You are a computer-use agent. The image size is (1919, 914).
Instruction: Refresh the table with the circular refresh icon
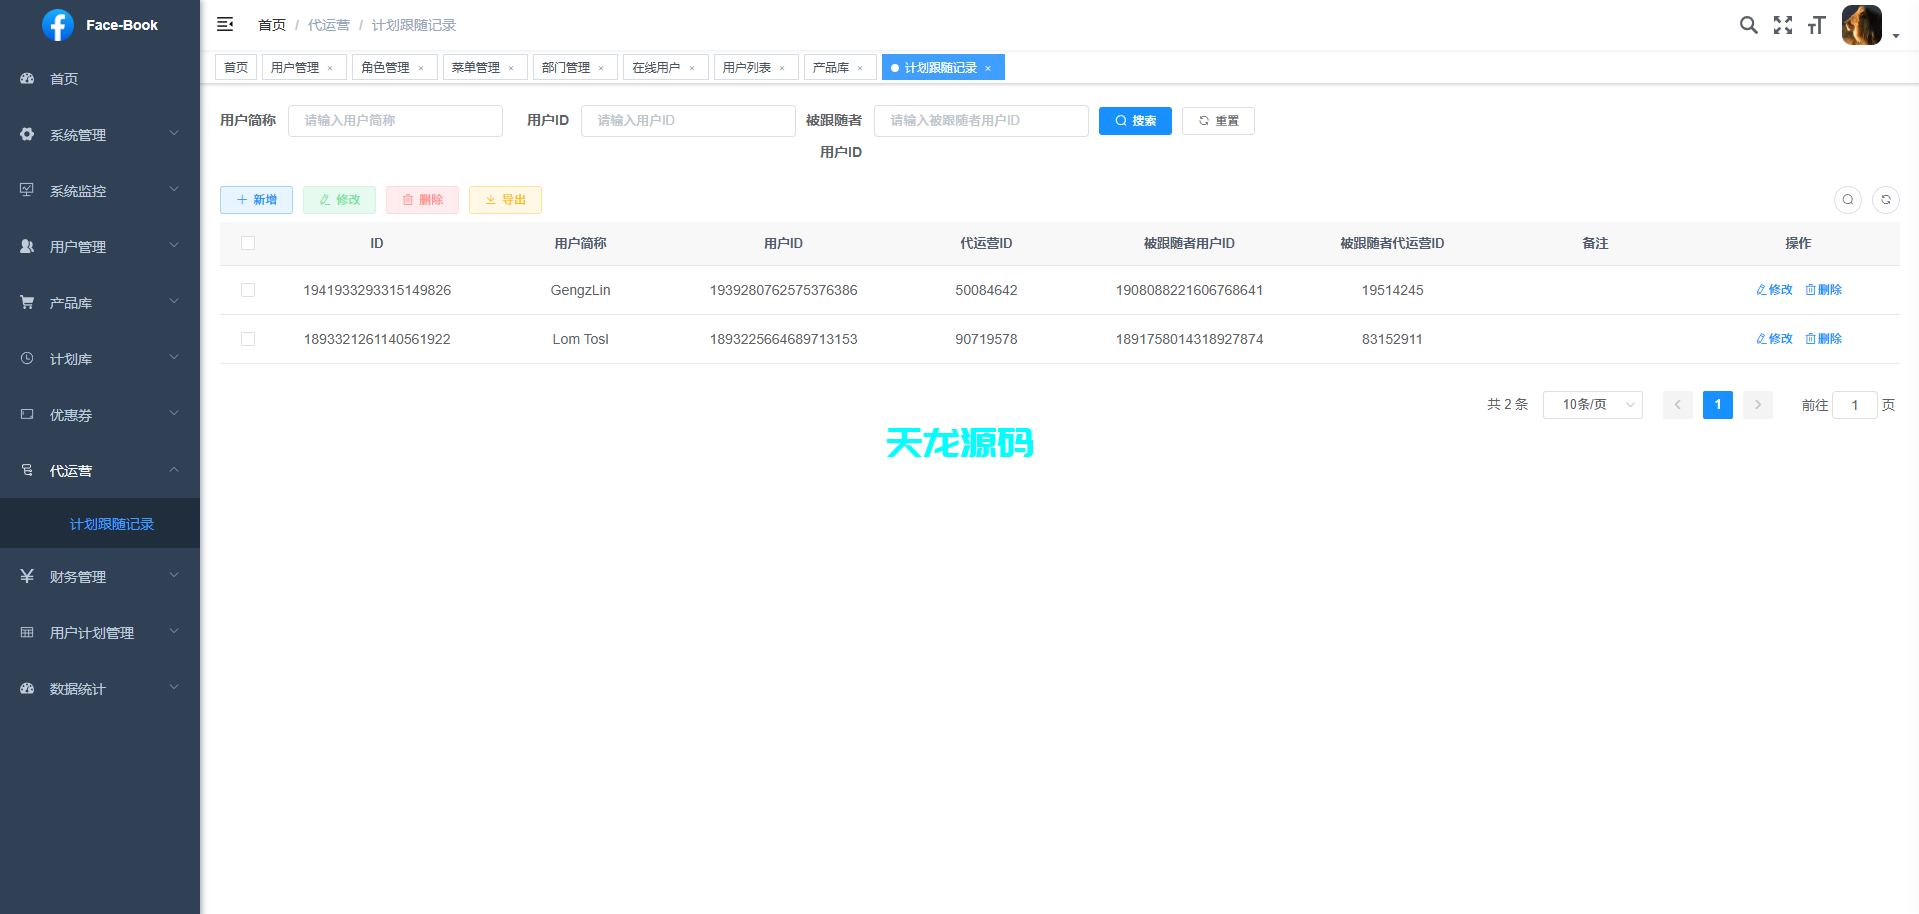[x=1886, y=200]
